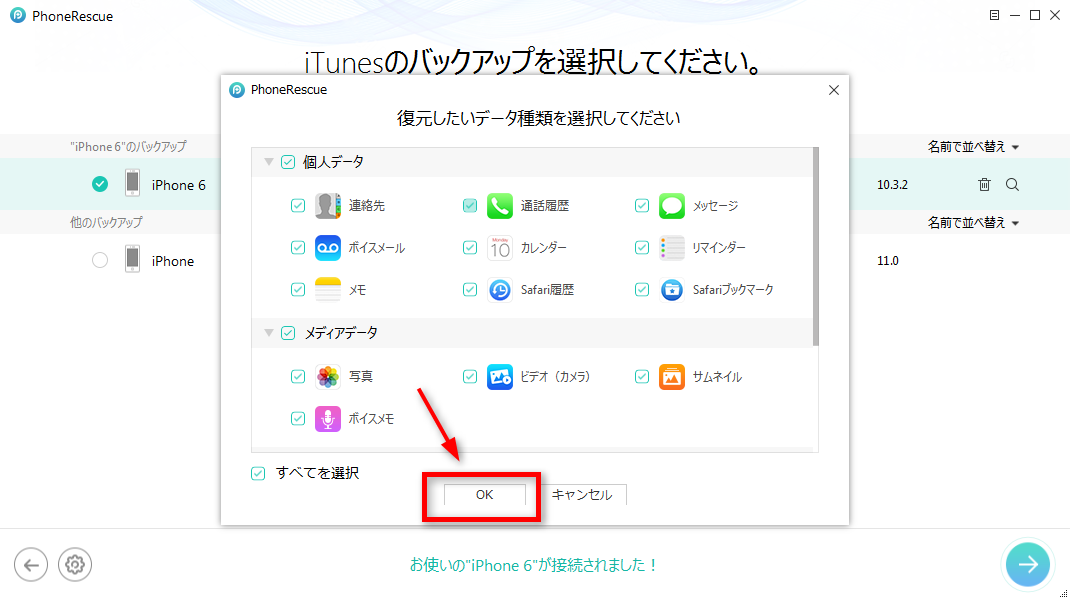Click the green Call History phone icon
Image resolution: width=1070 pixels, height=600 pixels.
[500, 205]
